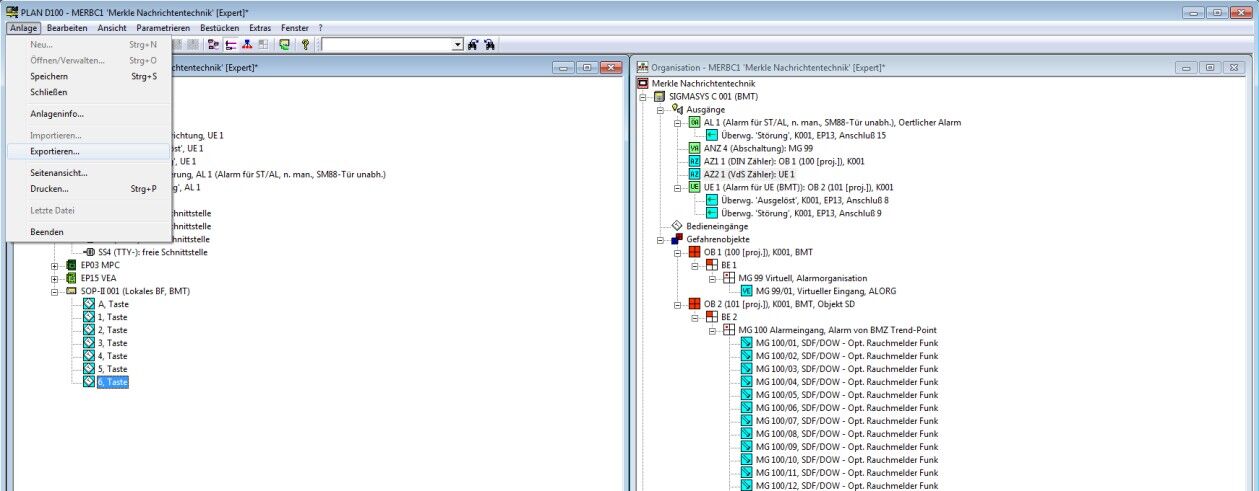Click the OB 1 red grid icon
Image resolution: width=1259 pixels, height=491 pixels.
[695, 252]
